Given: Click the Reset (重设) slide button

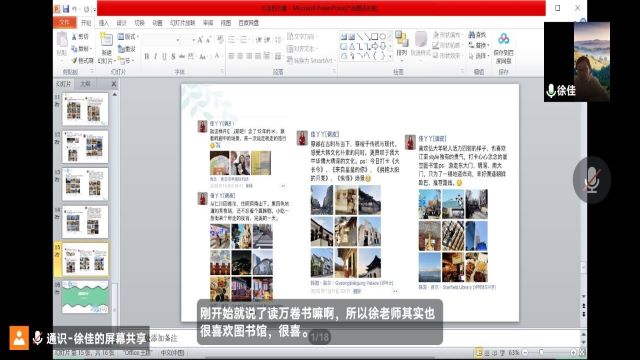Looking at the screenshot, I should tap(127, 49).
